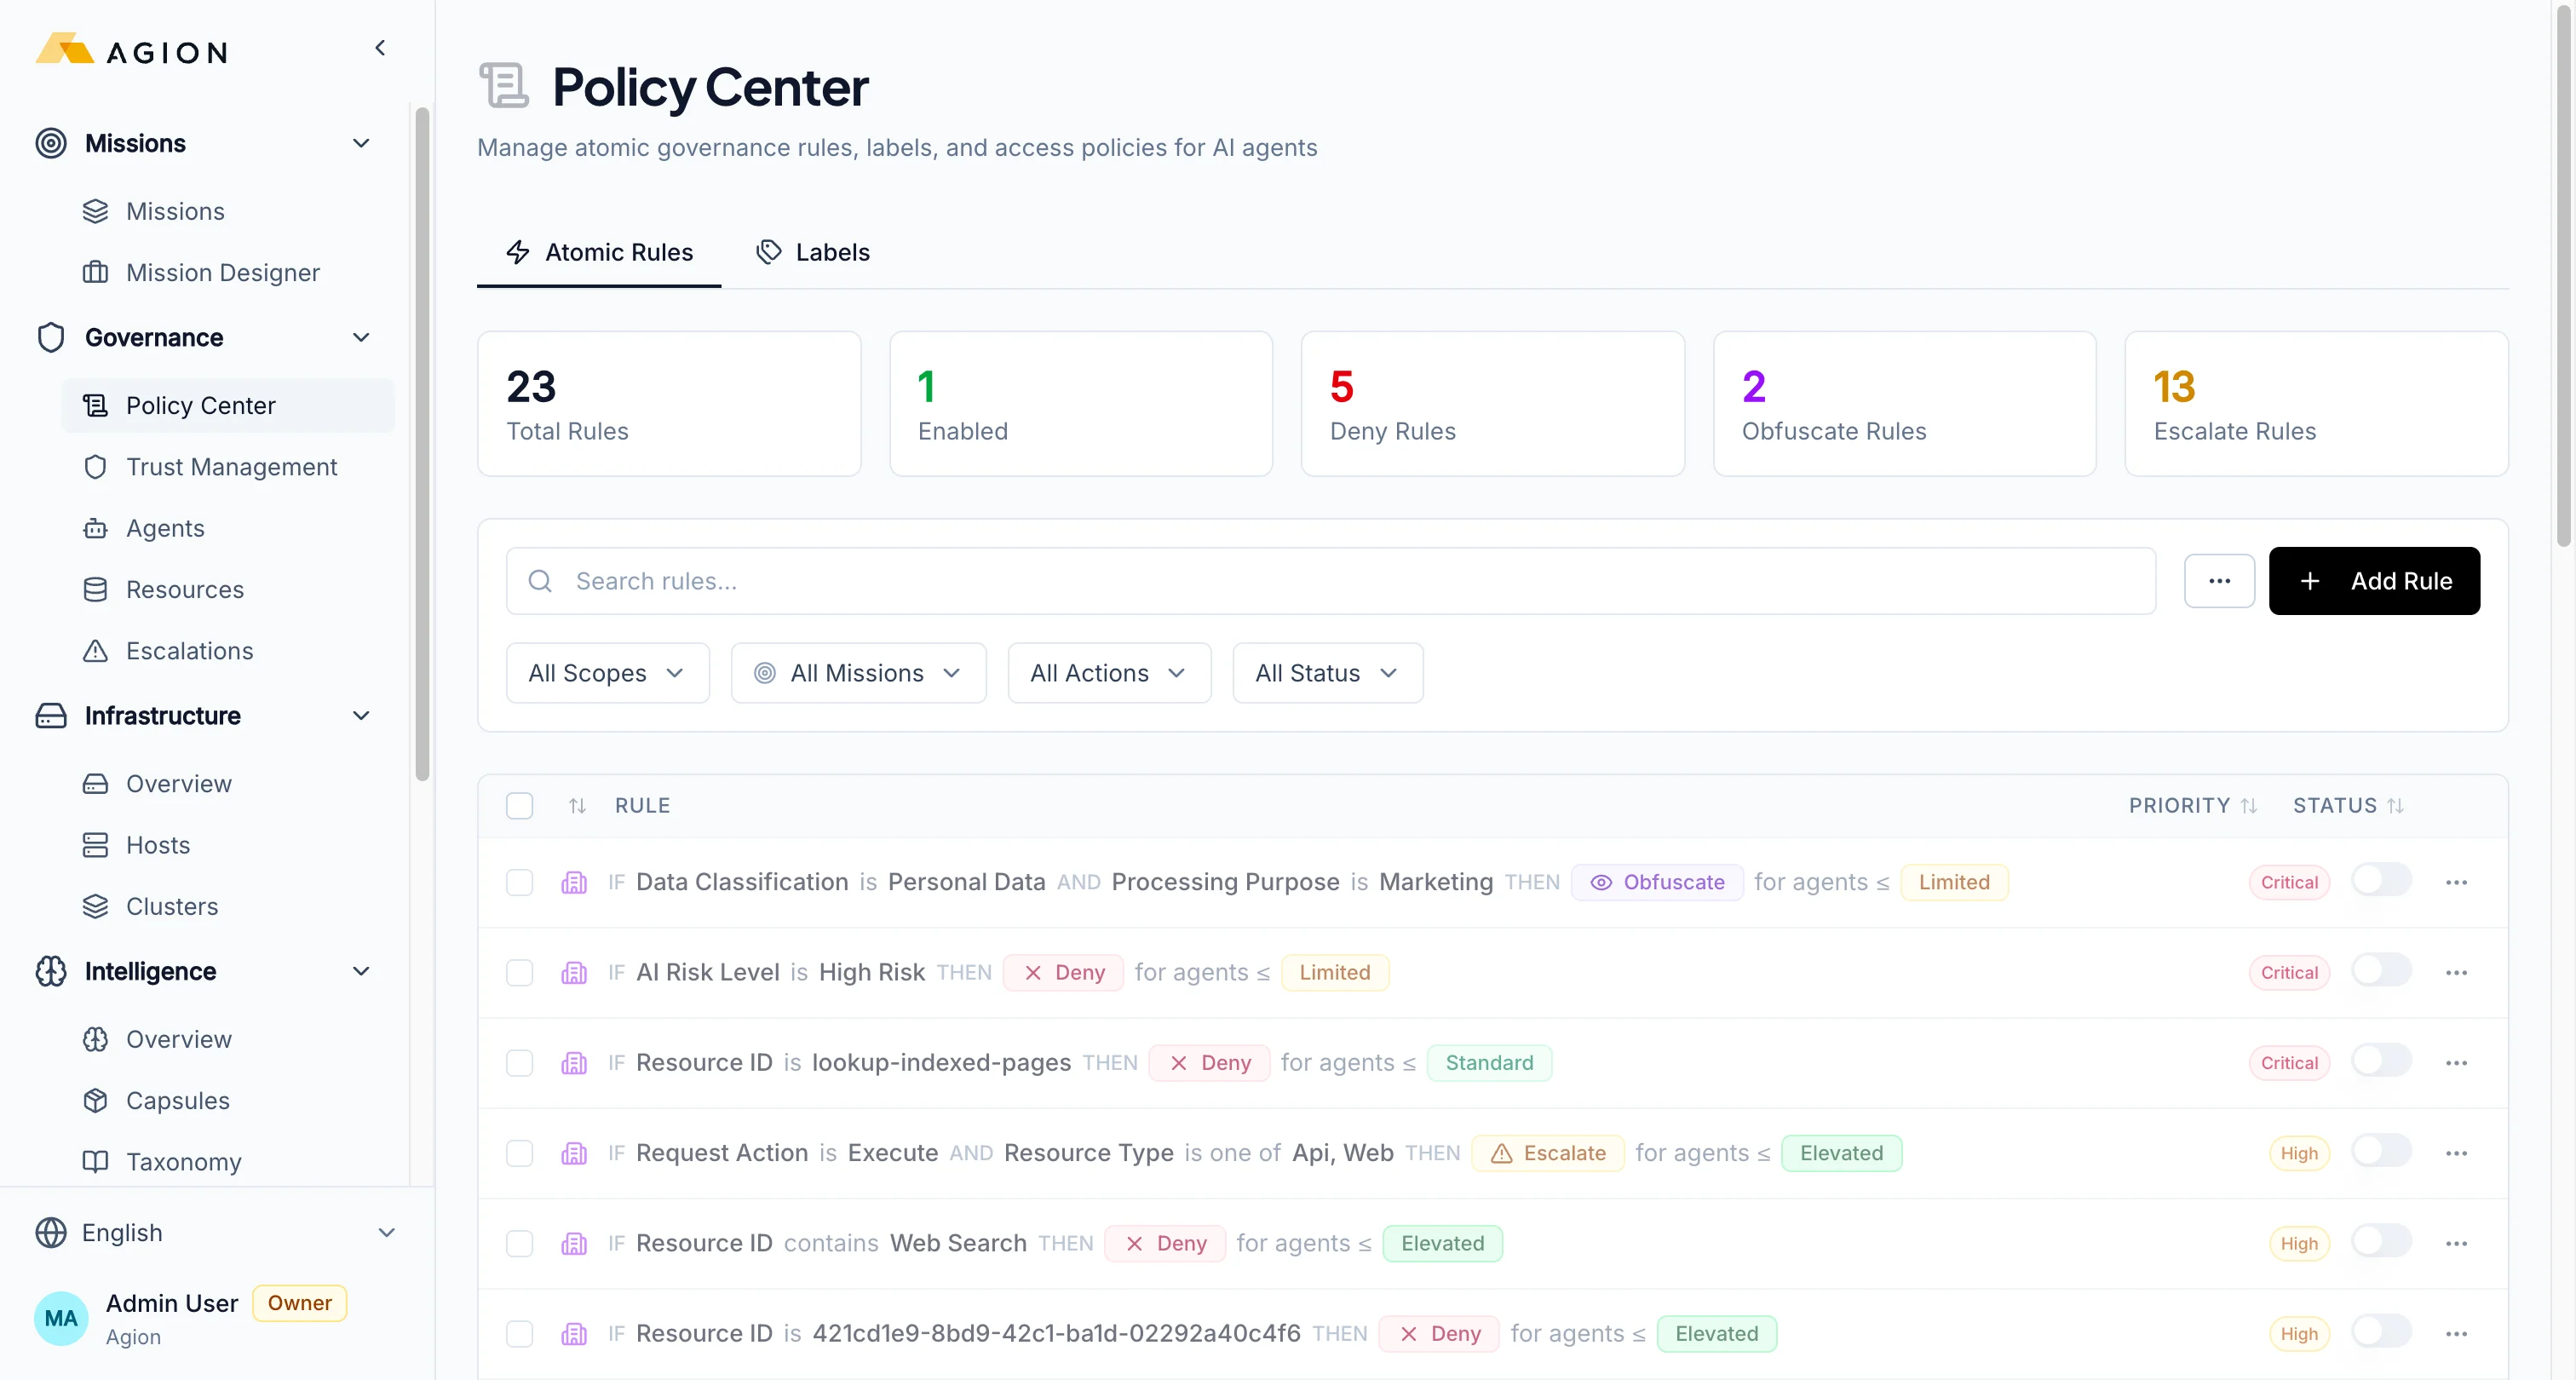Select Clusters in the sidebar
The width and height of the screenshot is (2576, 1380).
tap(171, 906)
